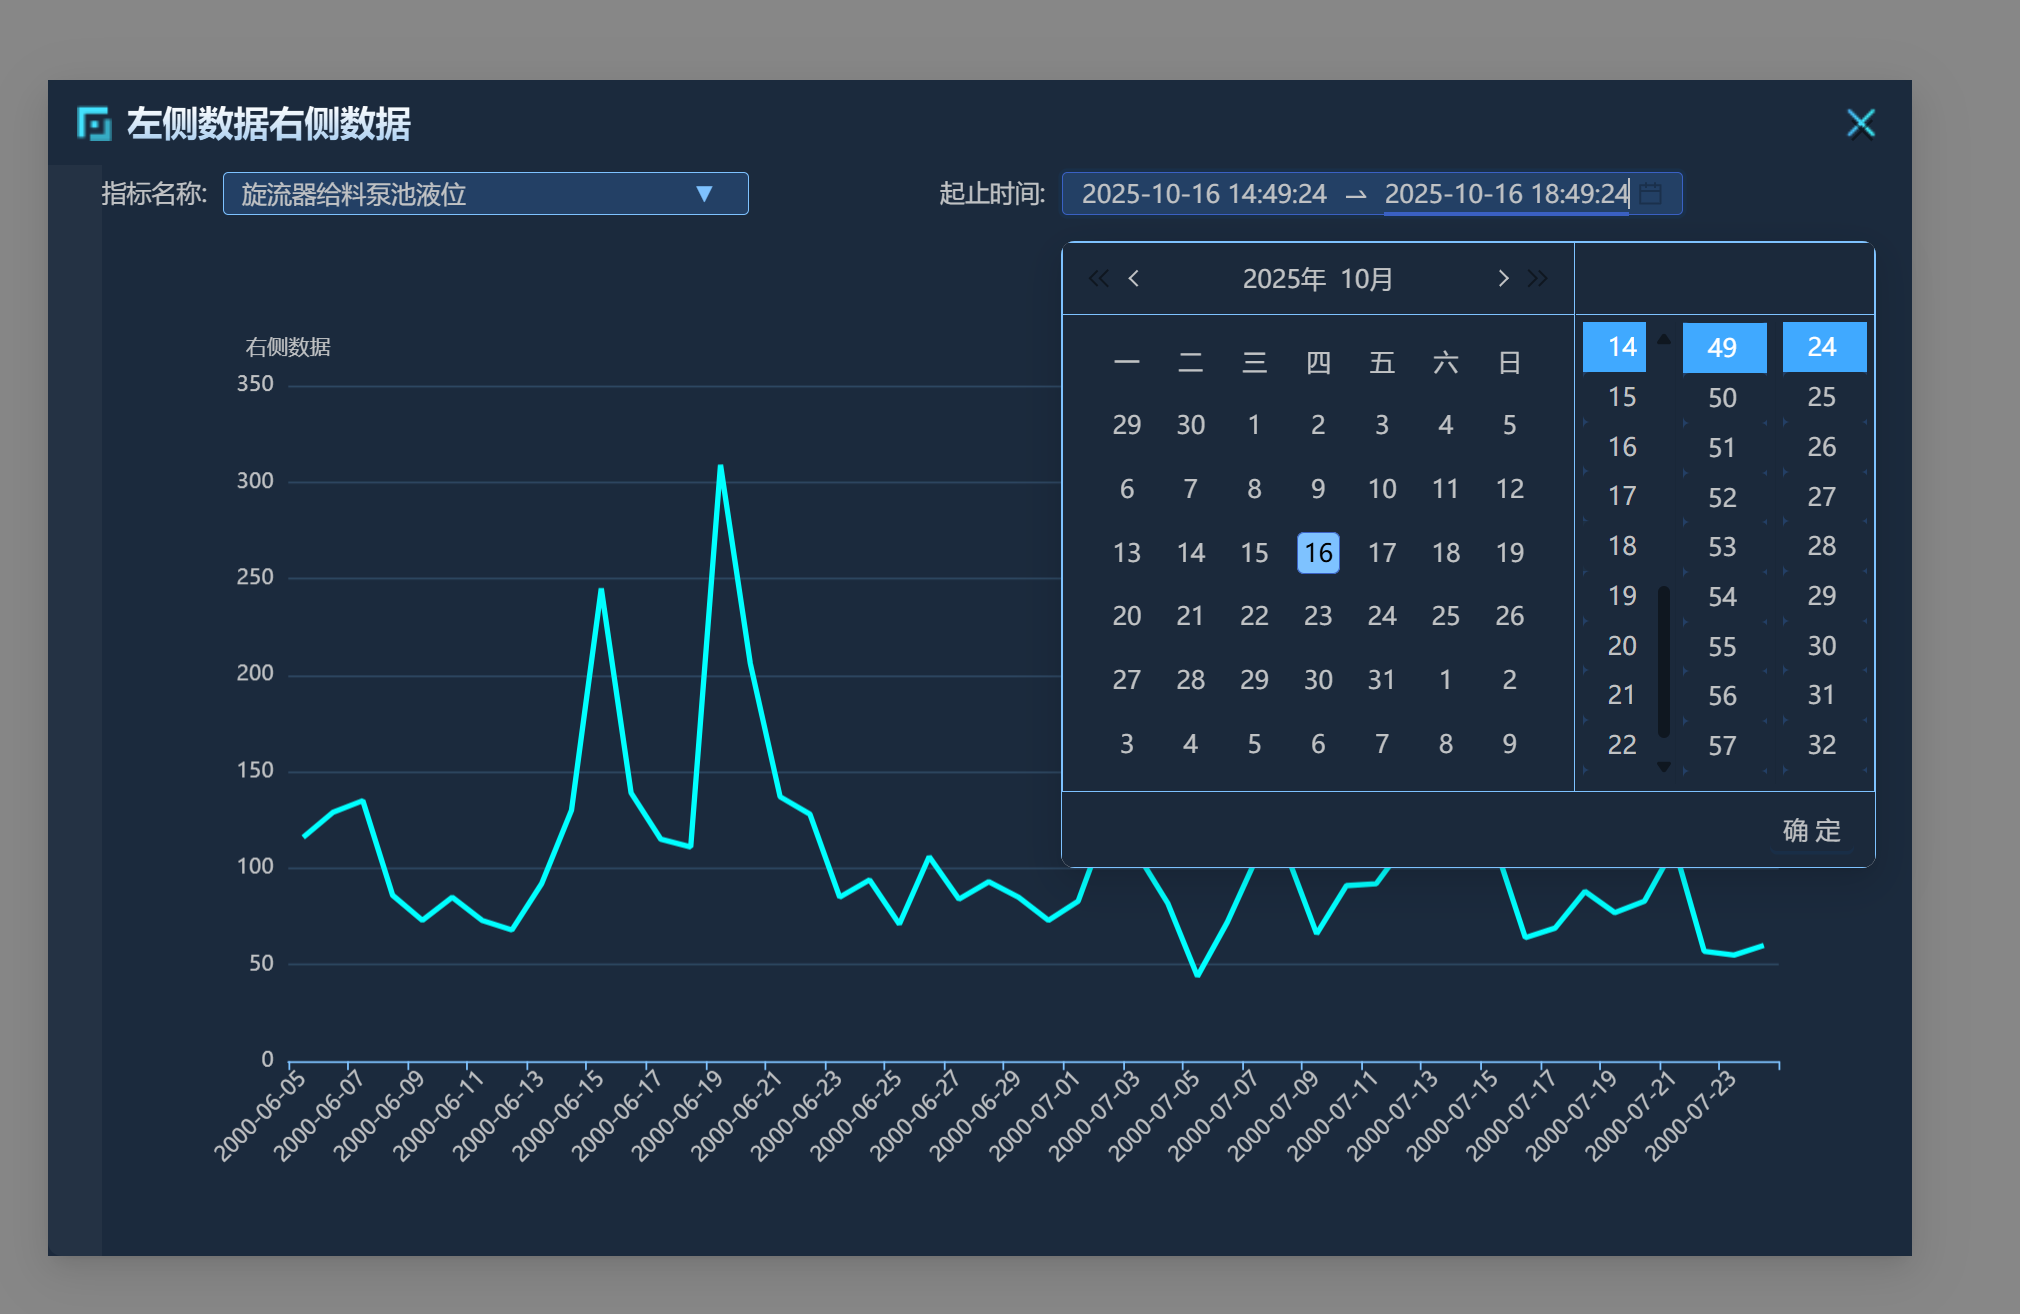
Task: Click the next year double-arrow icon
Action: pos(1538,278)
